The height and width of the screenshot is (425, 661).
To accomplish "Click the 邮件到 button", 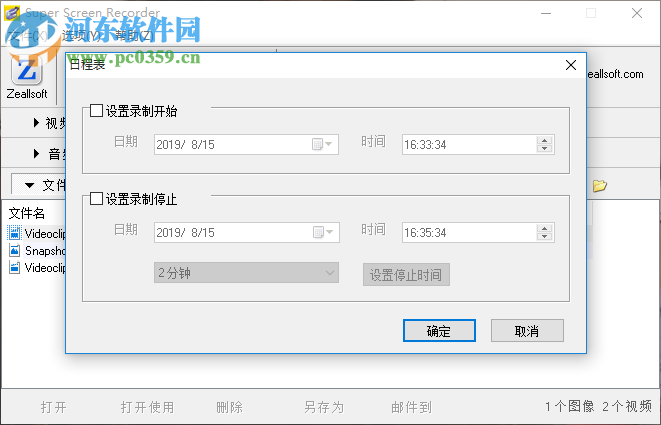I will click(x=411, y=407).
